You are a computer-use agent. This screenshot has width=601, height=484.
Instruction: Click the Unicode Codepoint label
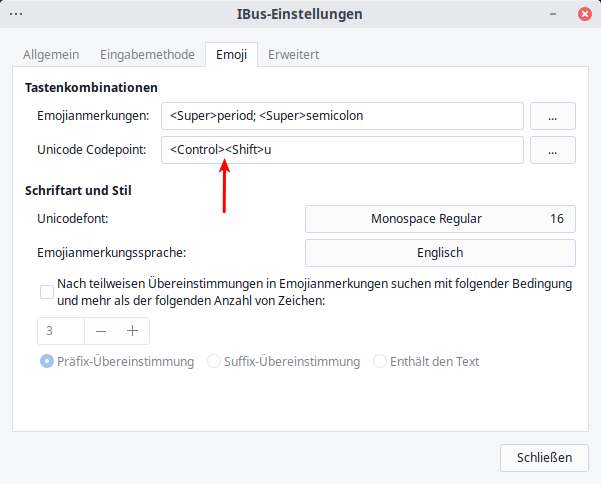point(92,150)
